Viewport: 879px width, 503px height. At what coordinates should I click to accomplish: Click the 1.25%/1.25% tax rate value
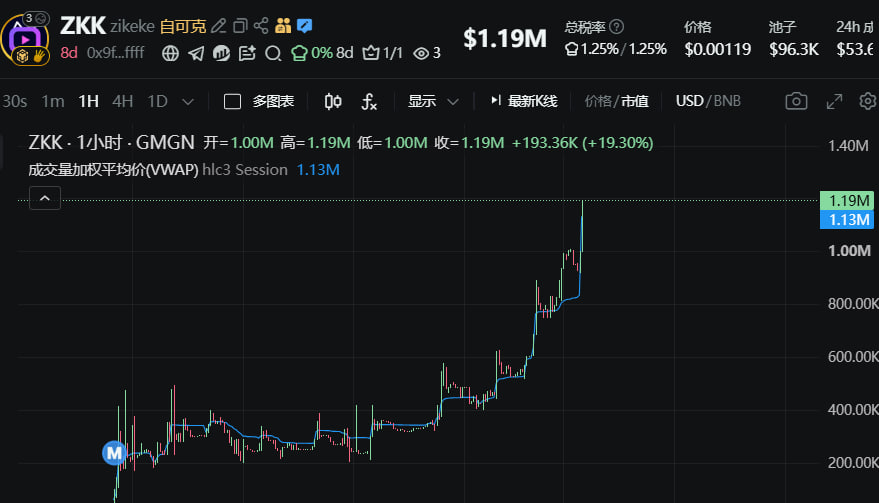point(616,49)
